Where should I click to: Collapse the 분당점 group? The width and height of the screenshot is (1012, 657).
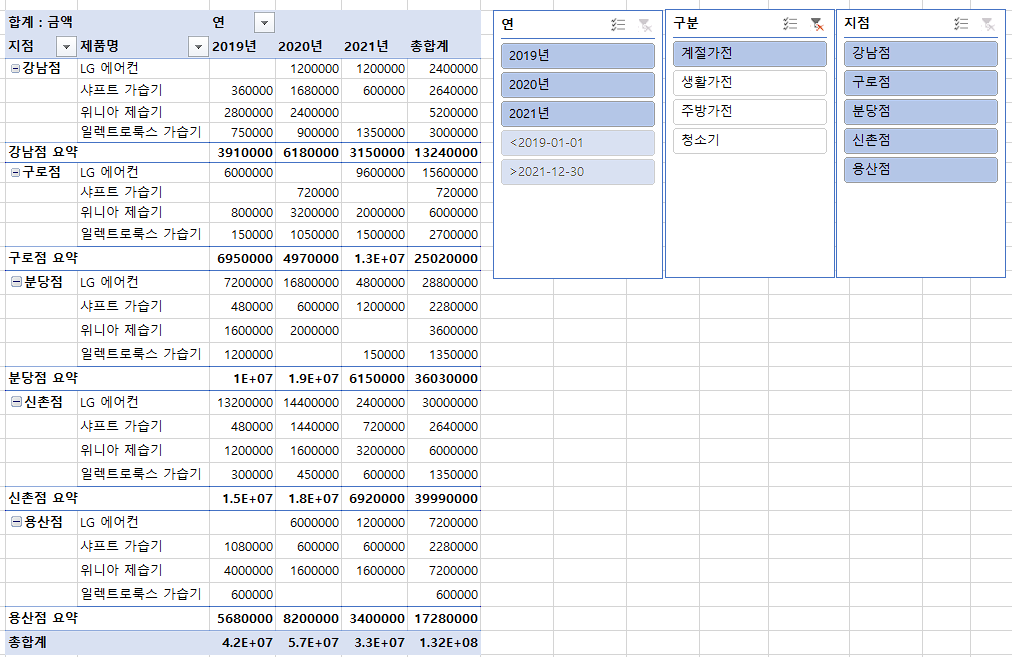[x=16, y=282]
